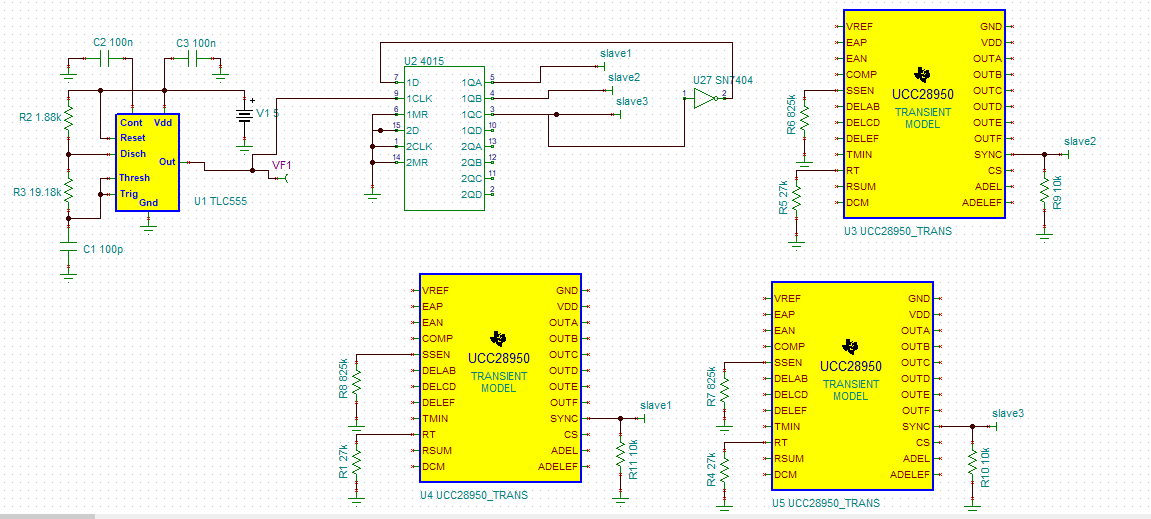Select resistor R7 825k
This screenshot has width=1151, height=519.
click(x=725, y=389)
